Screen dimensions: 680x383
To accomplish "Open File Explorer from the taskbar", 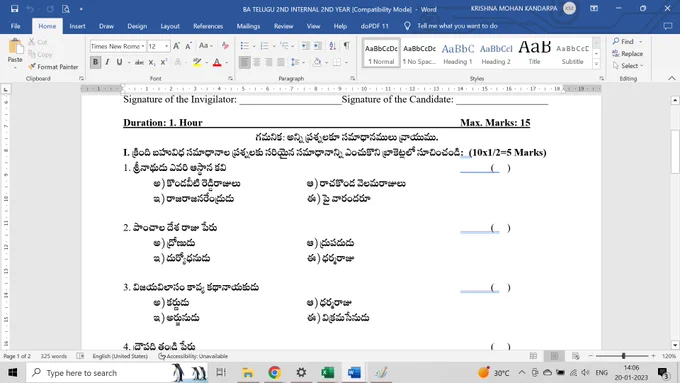I will [x=248, y=373].
